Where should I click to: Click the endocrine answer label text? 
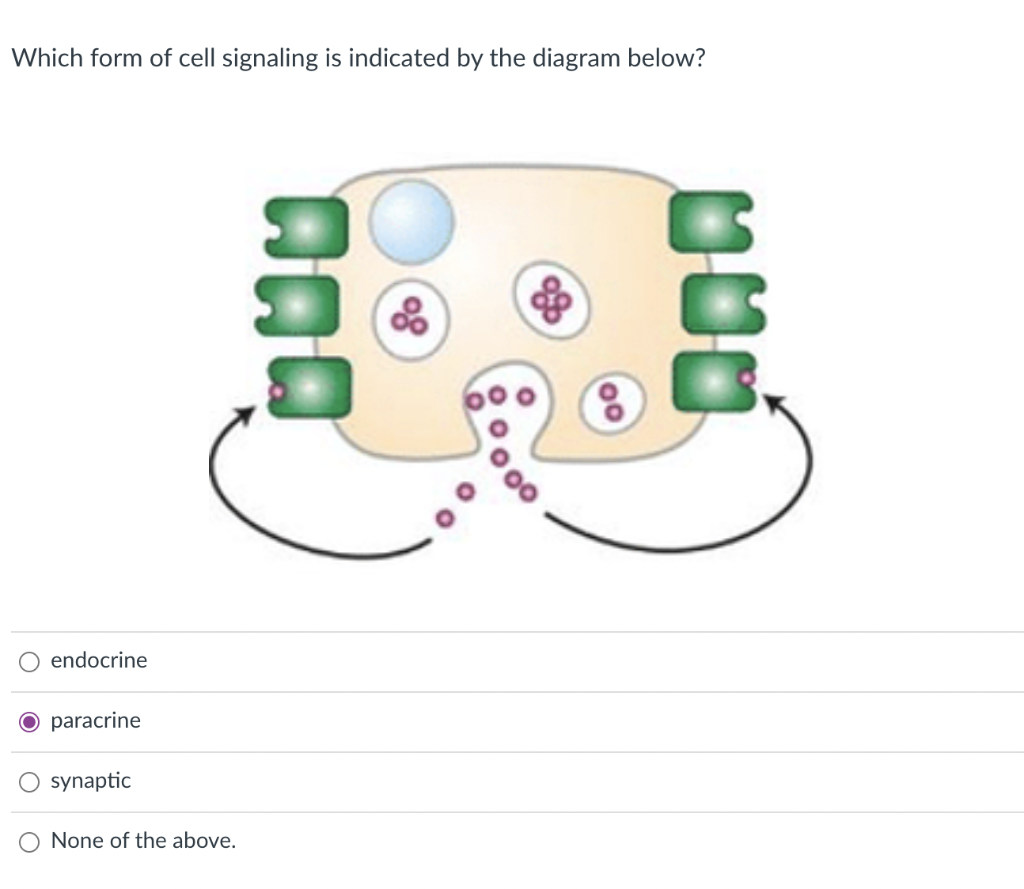pyautogui.click(x=99, y=660)
